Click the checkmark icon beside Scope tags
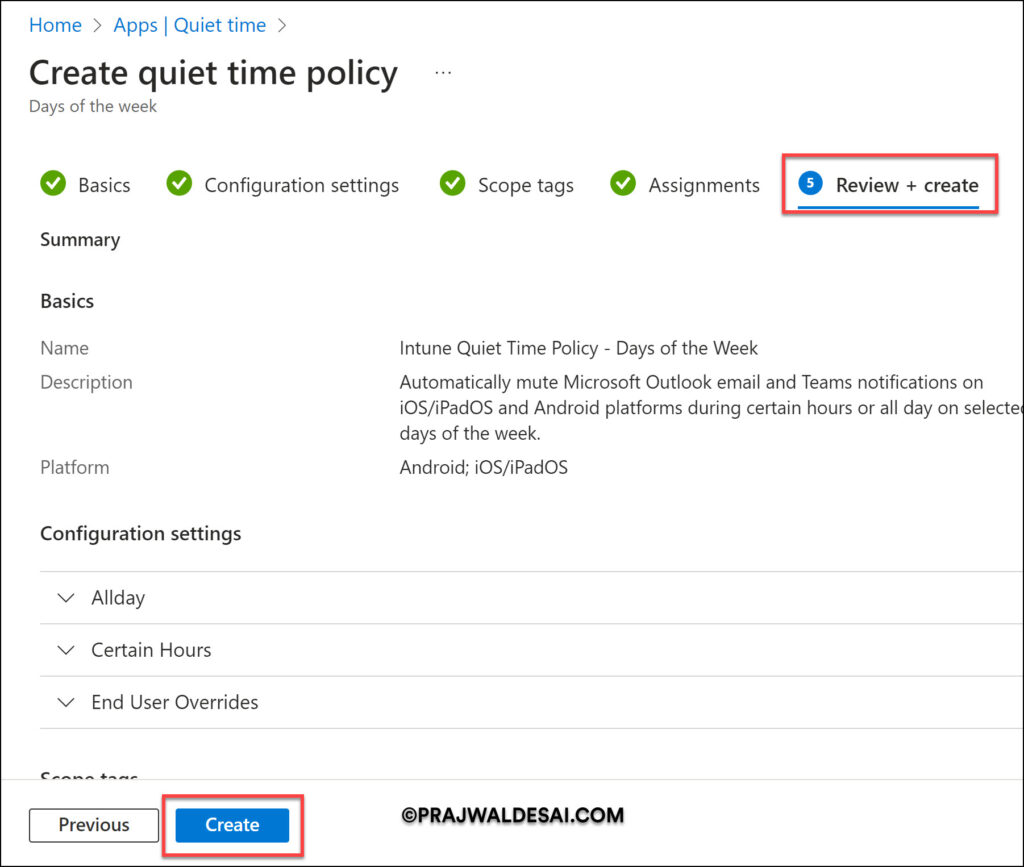Image resolution: width=1024 pixels, height=867 pixels. point(452,183)
